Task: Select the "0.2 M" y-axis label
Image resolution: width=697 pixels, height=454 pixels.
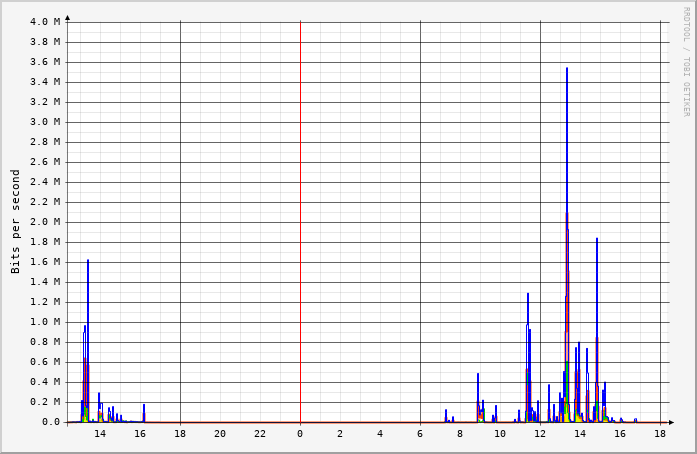Action: click(x=45, y=402)
